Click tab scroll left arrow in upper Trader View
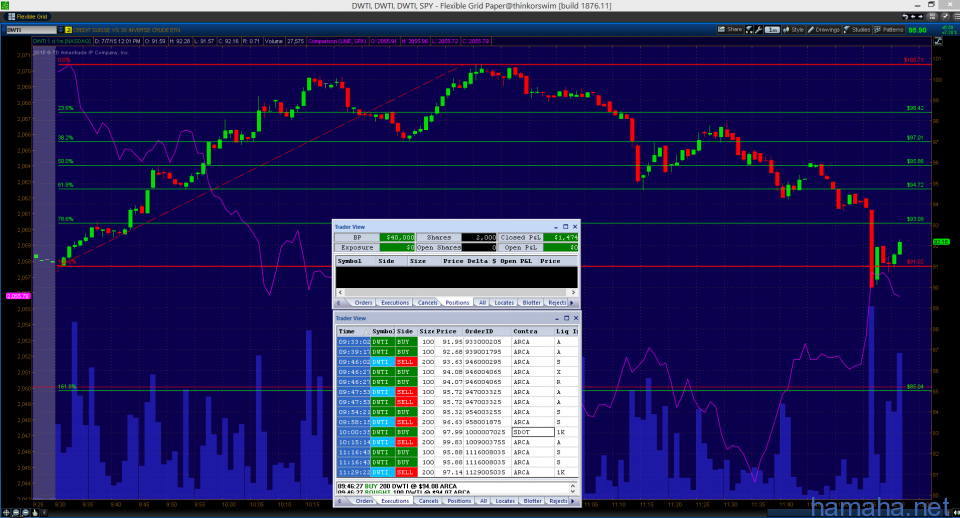 pos(339,302)
